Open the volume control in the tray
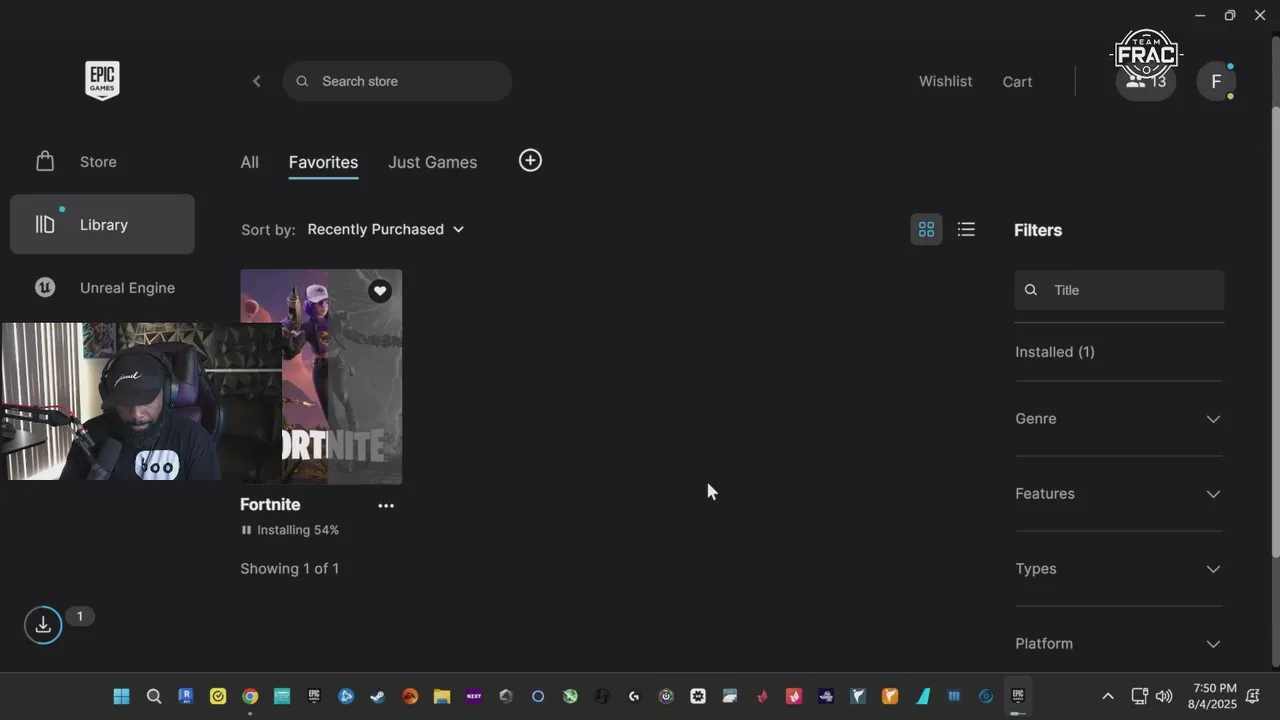Viewport: 1280px width, 720px height. 1163,696
